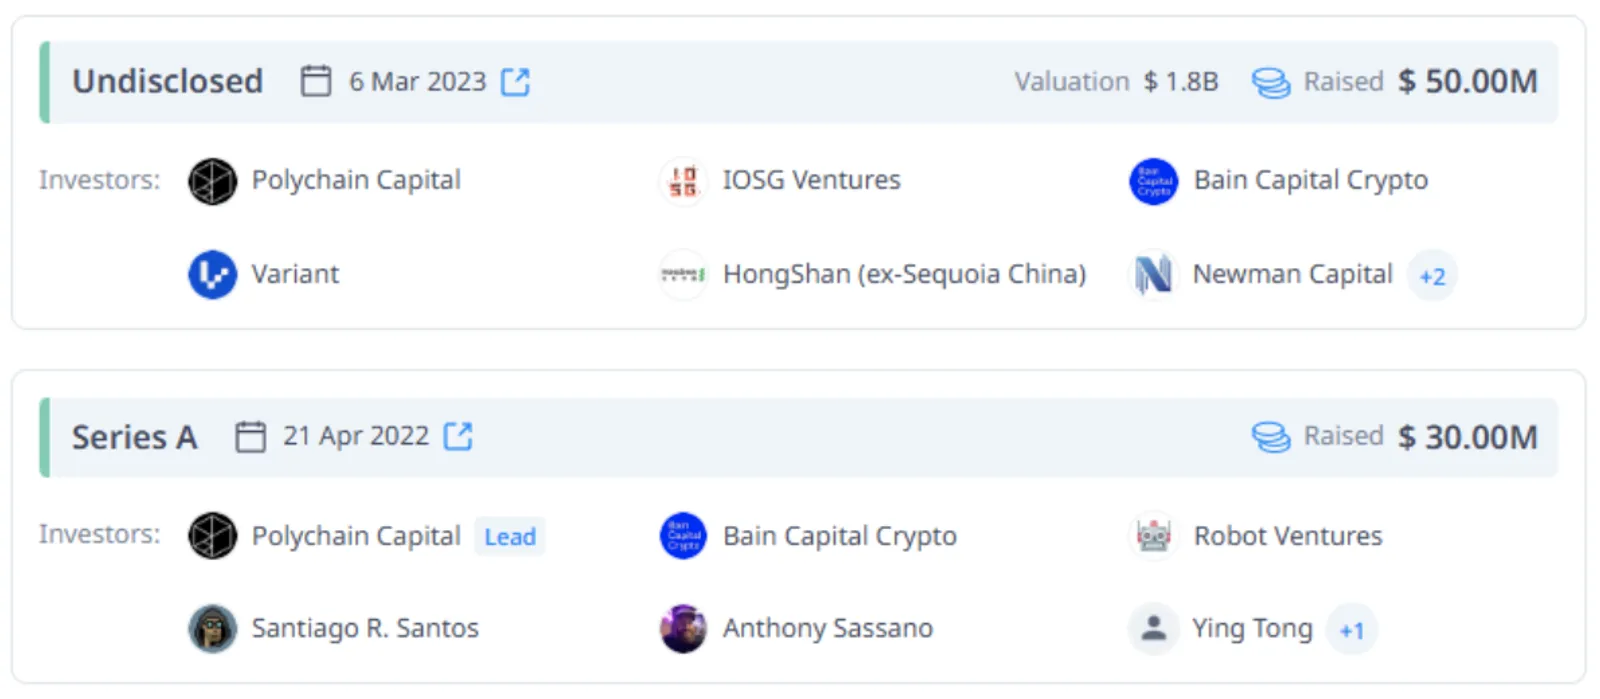The height and width of the screenshot is (699, 1600).
Task: Click Variant logo icon
Action: coord(213,274)
